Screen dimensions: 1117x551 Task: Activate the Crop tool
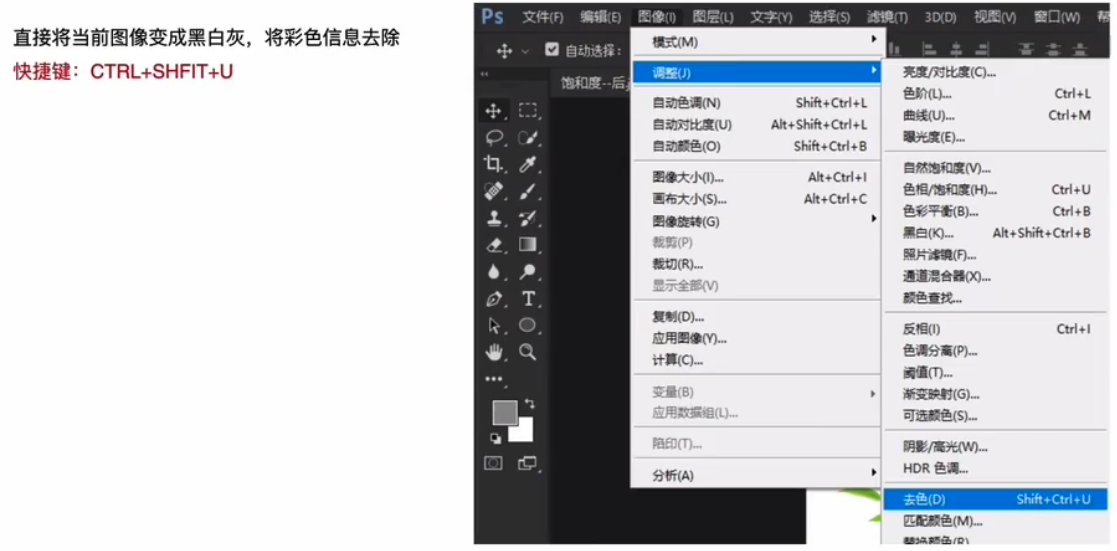click(x=493, y=164)
